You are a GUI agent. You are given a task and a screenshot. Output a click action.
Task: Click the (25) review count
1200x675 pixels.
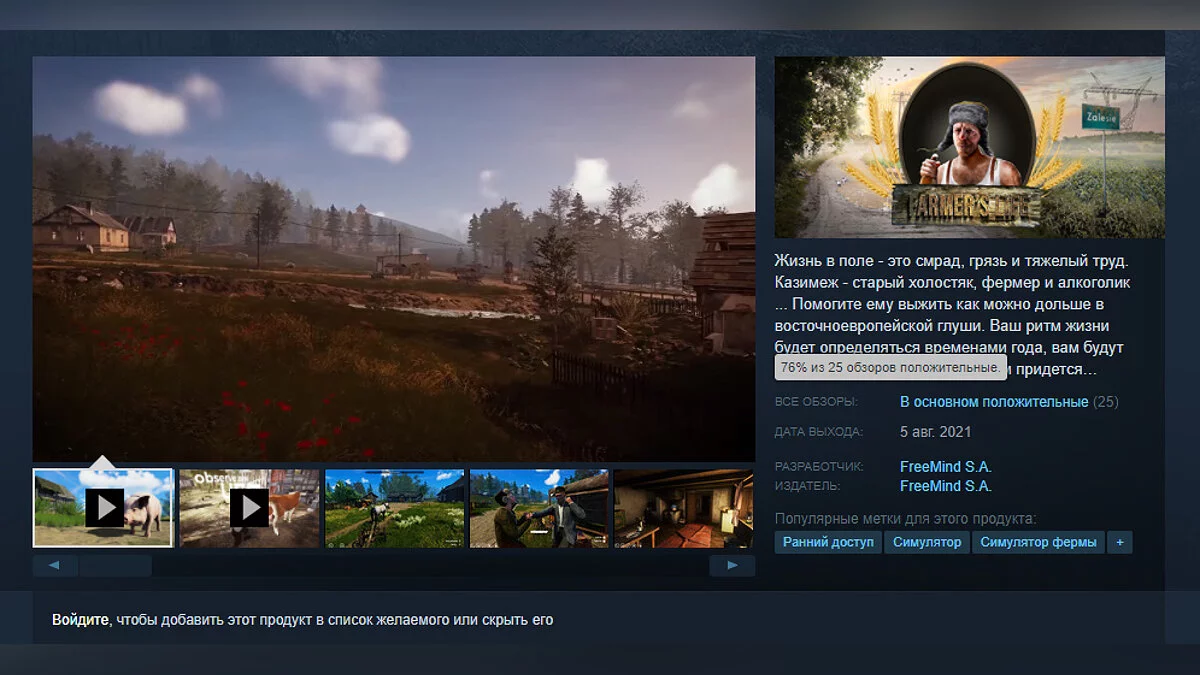click(x=1106, y=402)
